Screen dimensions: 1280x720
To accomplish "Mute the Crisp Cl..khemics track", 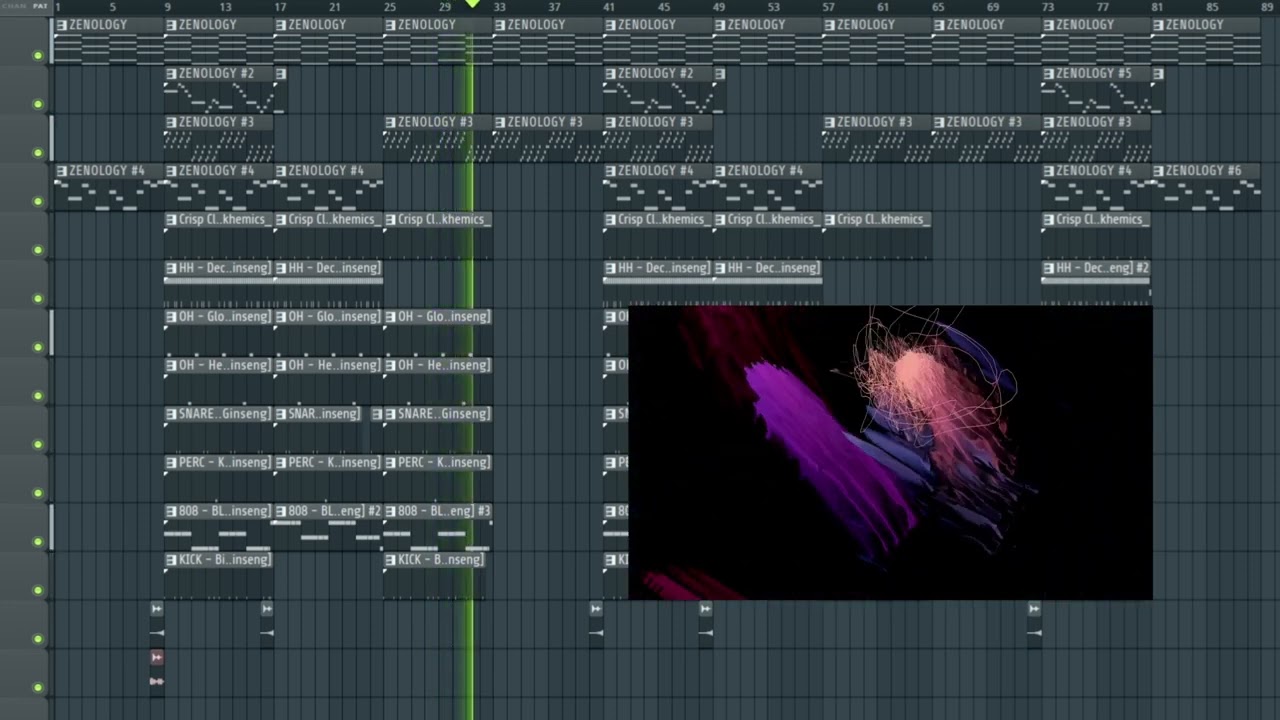I will (38, 250).
